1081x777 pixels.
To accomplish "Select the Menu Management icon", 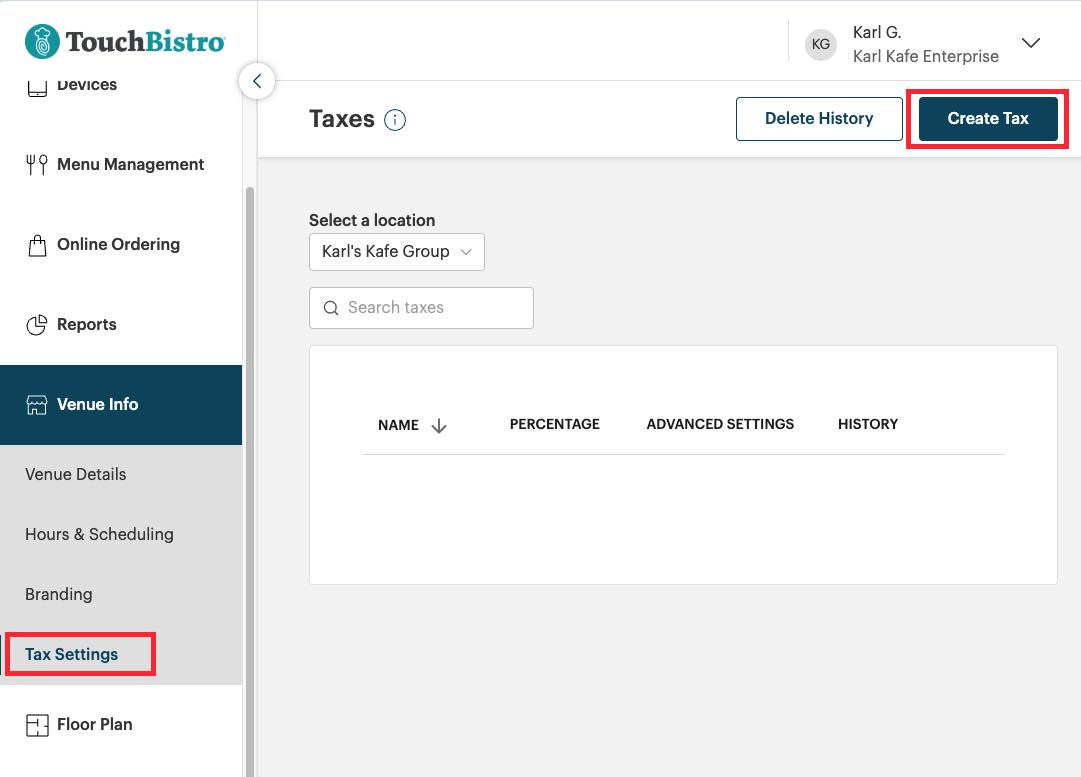I will point(37,164).
